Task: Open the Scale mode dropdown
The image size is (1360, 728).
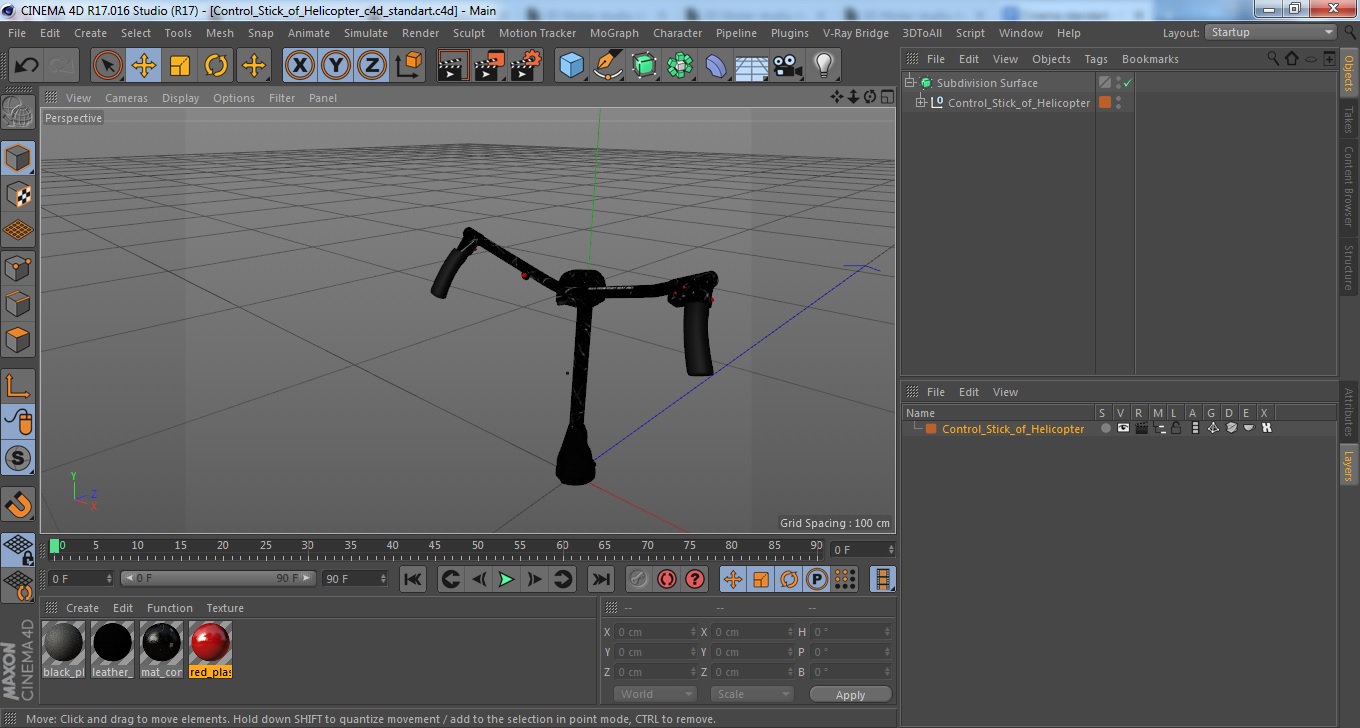Action: click(x=752, y=694)
